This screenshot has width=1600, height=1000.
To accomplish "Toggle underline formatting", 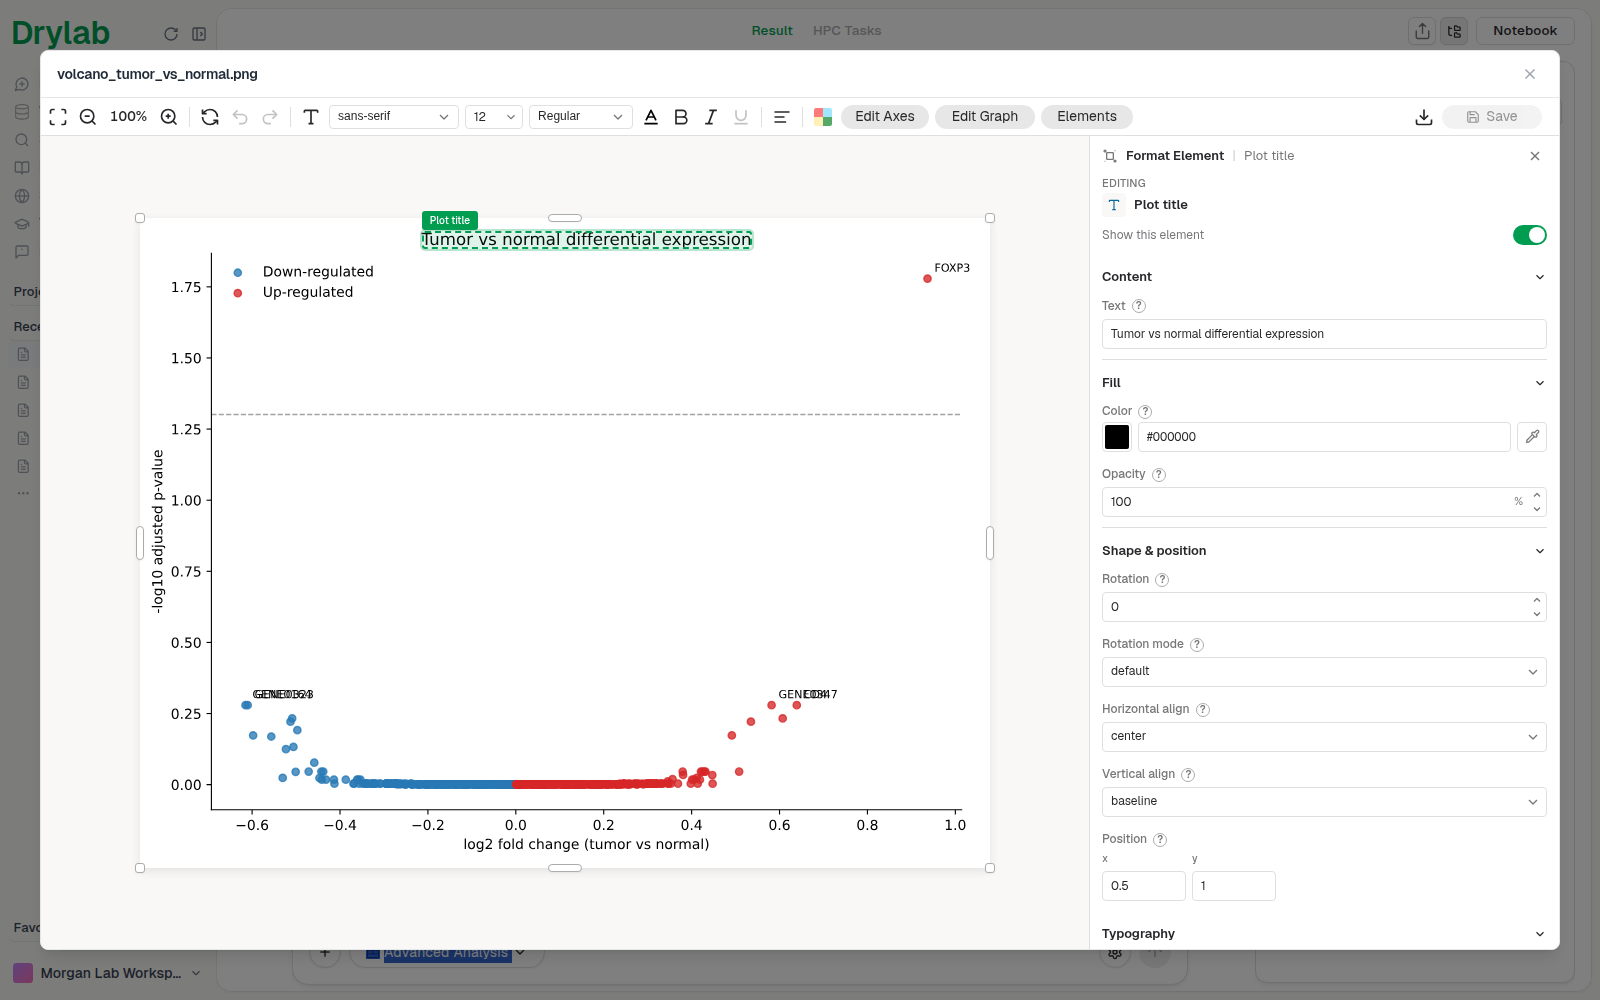I will [x=741, y=117].
